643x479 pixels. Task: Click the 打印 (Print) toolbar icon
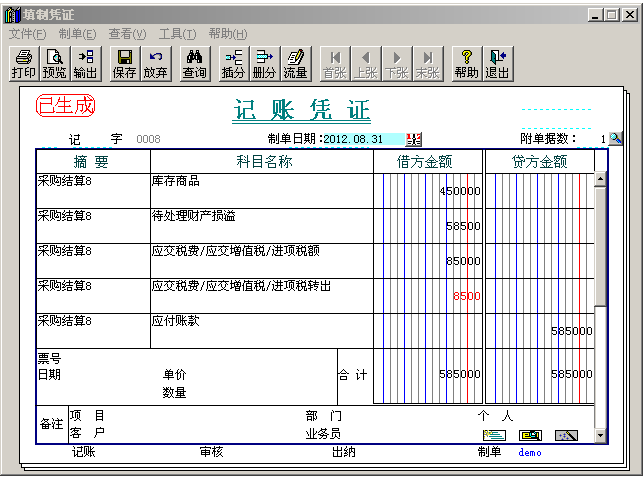[23, 64]
